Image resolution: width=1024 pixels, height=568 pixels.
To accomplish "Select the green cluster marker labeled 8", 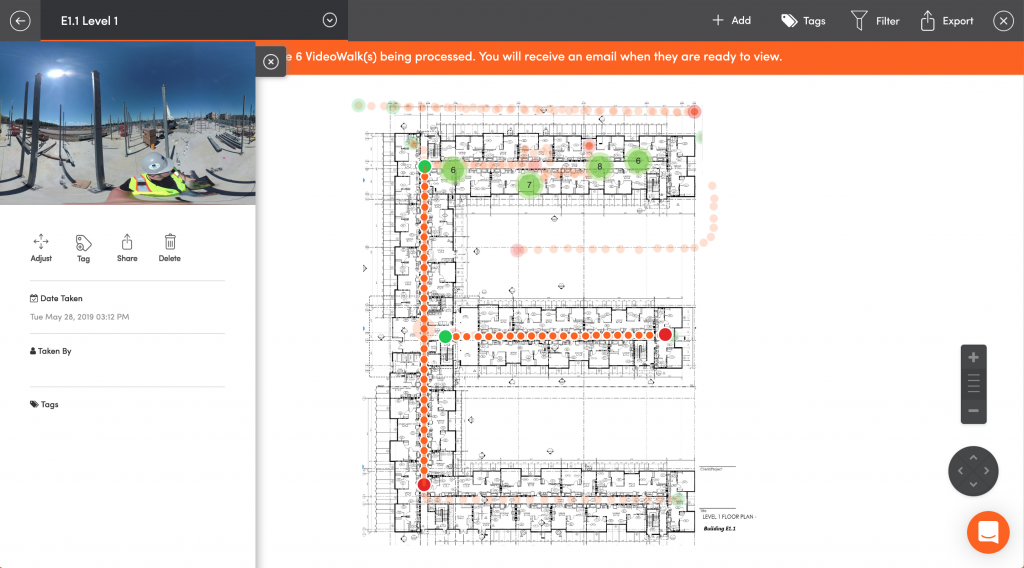I will [600, 166].
